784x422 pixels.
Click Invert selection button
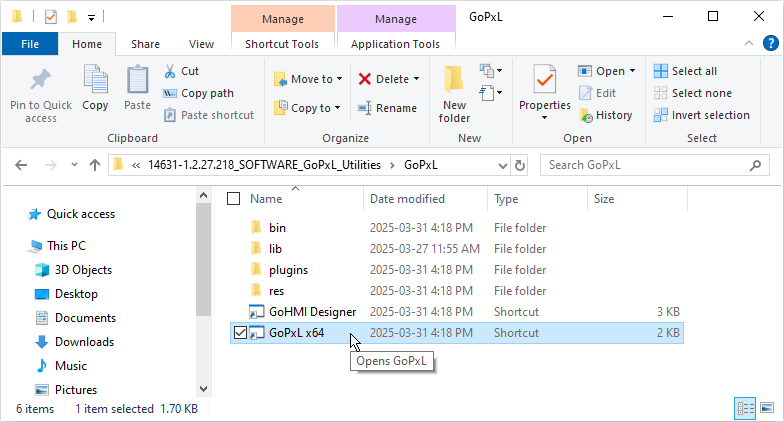[x=701, y=115]
